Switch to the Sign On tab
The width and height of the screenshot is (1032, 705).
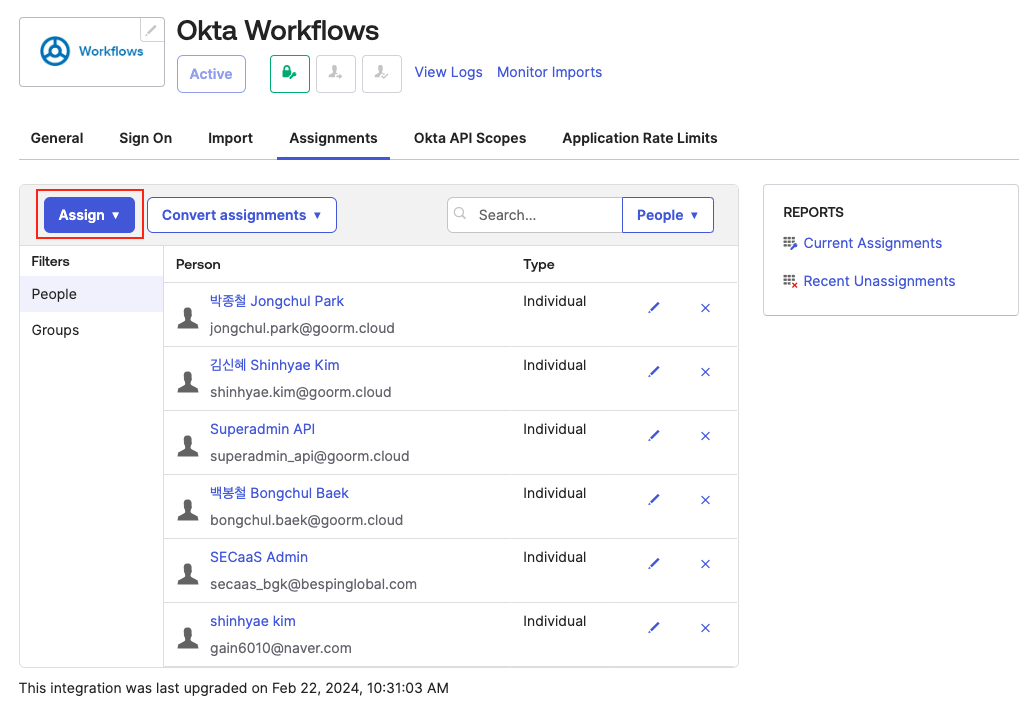pyautogui.click(x=146, y=138)
